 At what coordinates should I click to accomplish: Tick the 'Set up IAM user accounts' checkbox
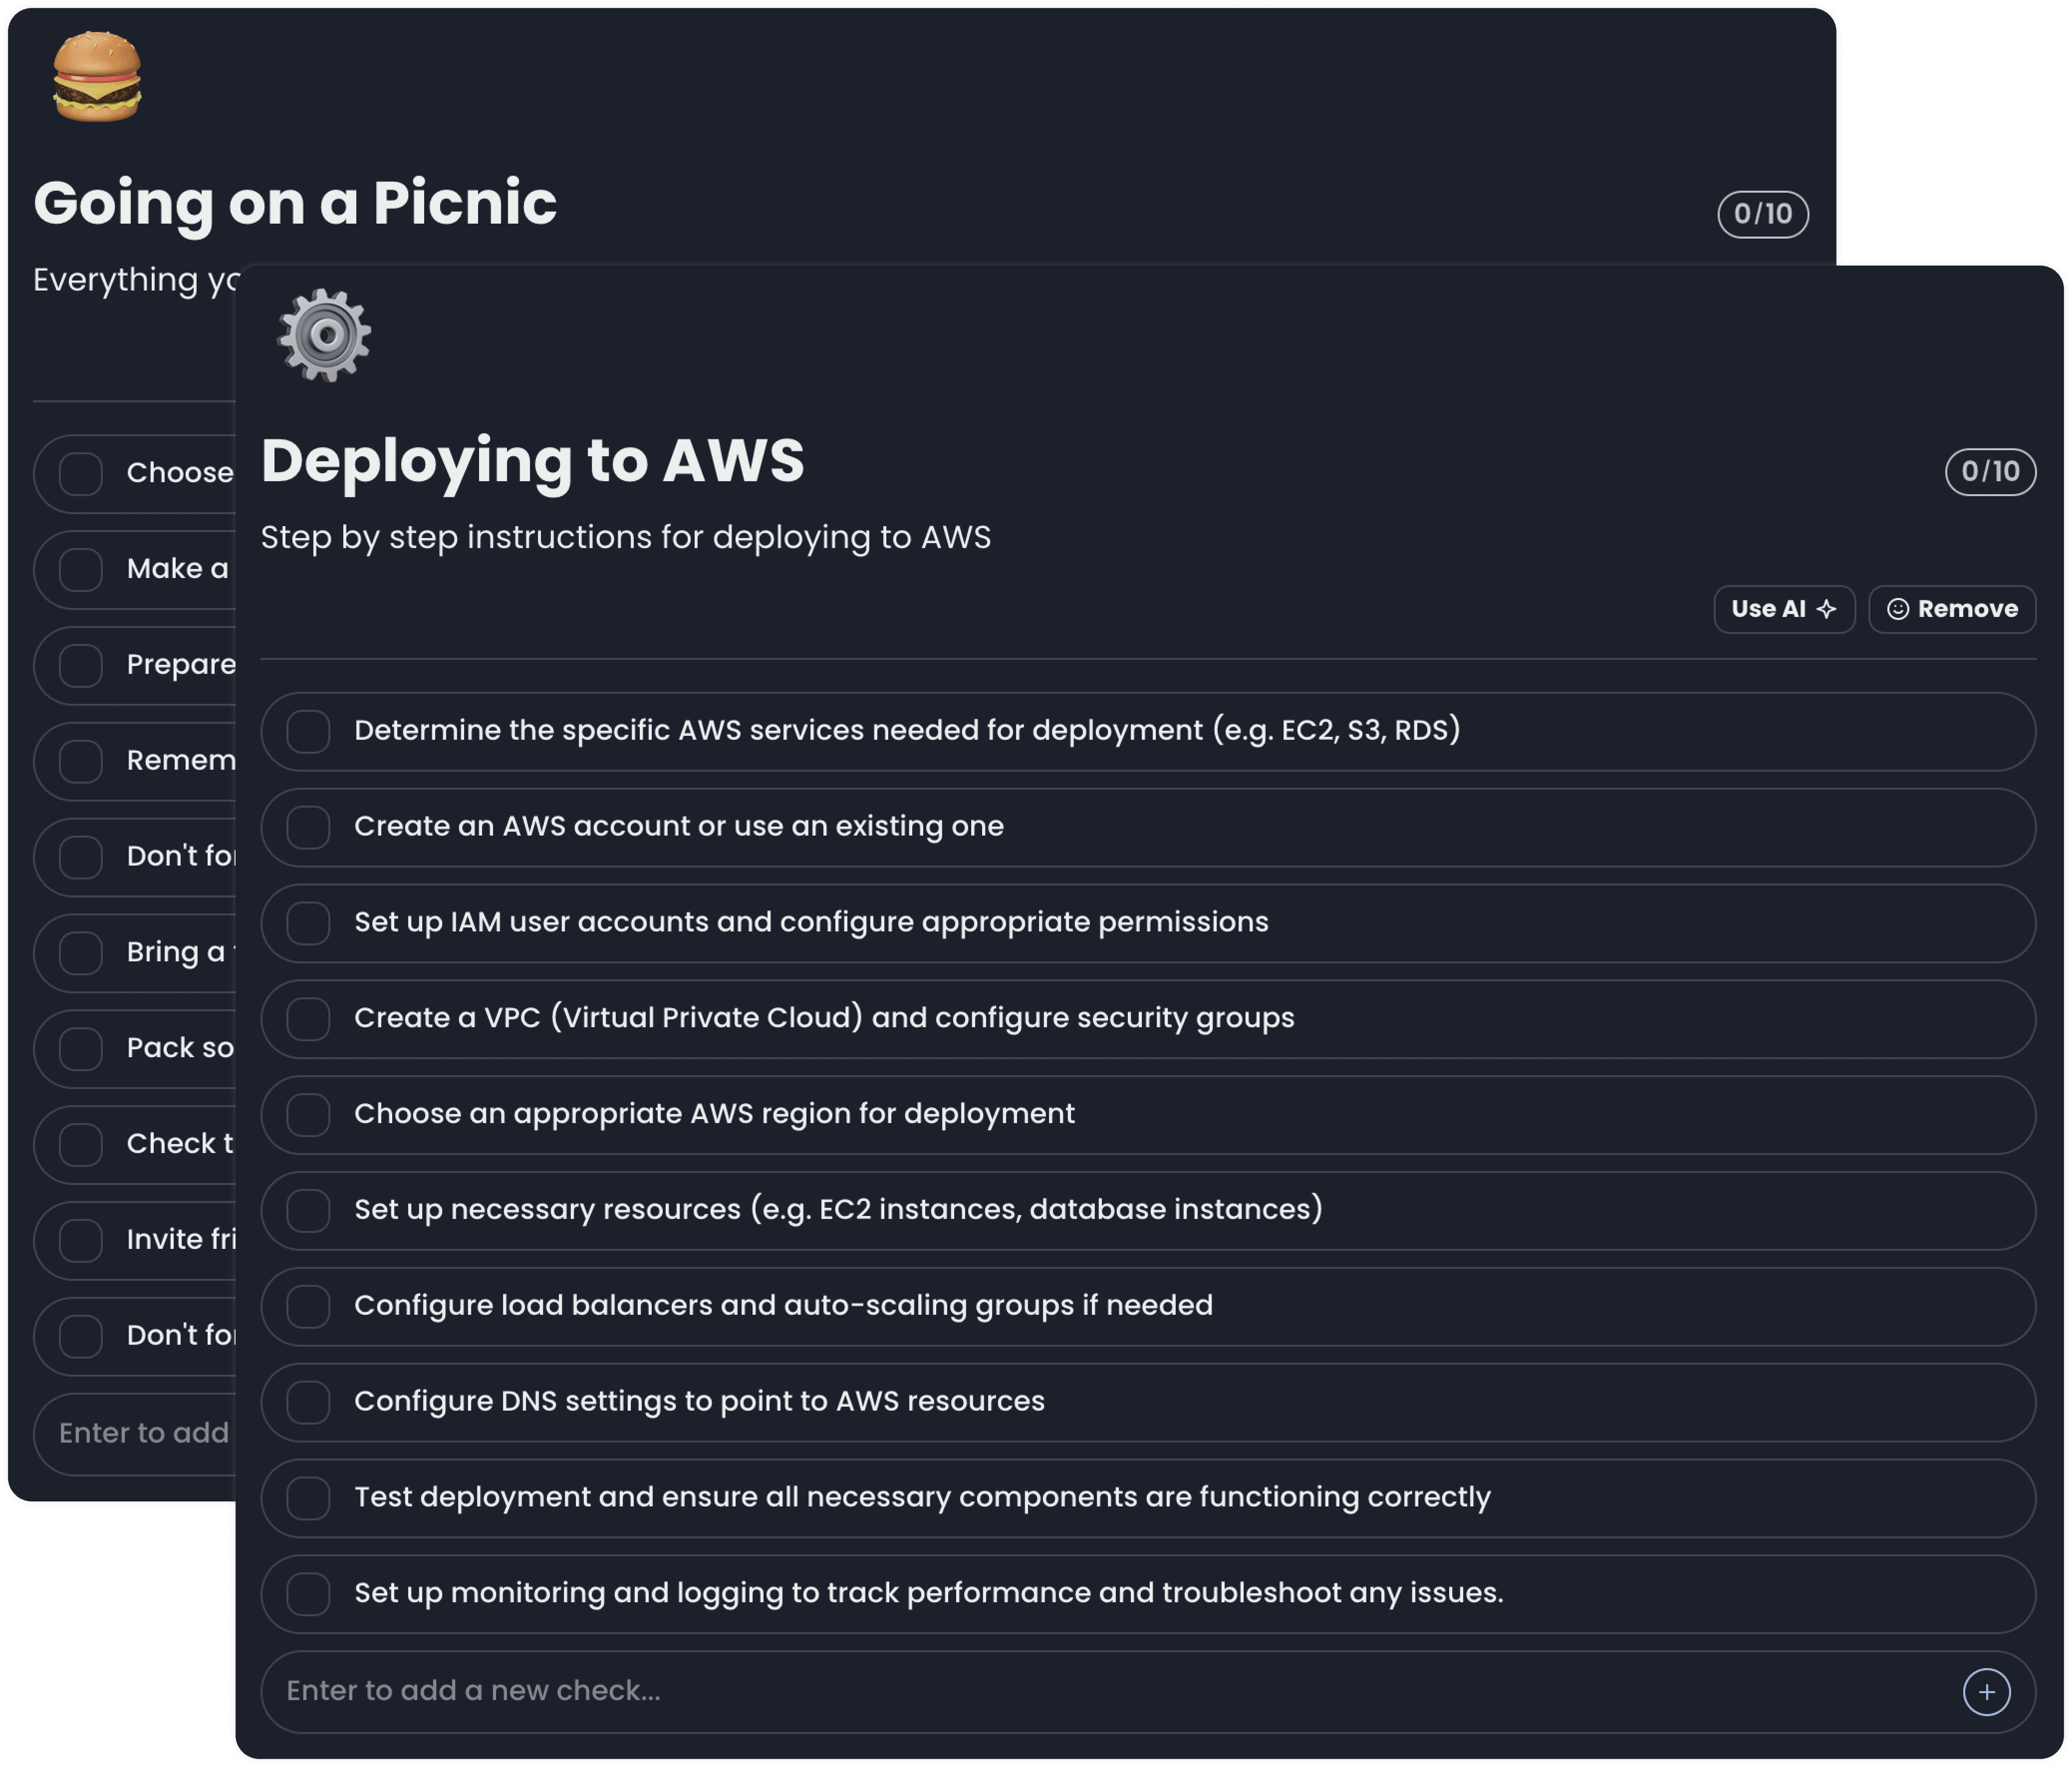[308, 923]
